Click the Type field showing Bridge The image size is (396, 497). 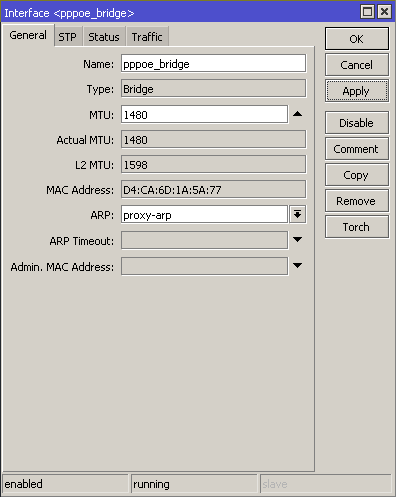[x=213, y=89]
